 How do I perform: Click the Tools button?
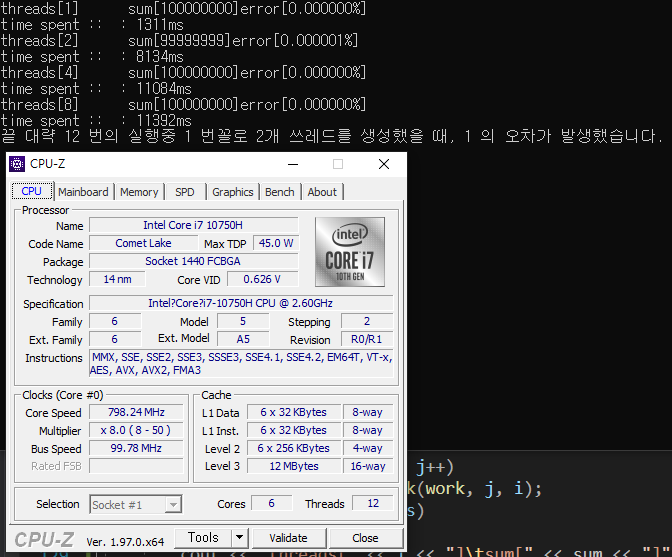click(x=203, y=537)
